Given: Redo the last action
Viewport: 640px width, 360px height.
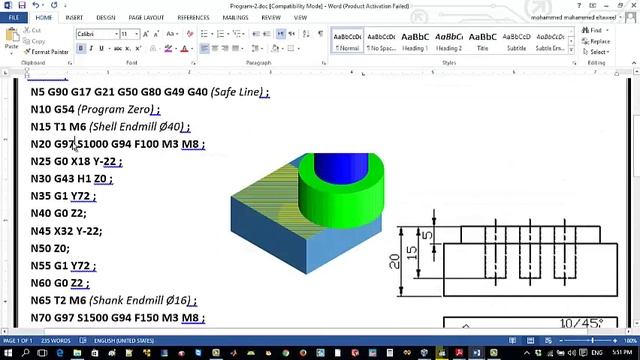Looking at the screenshot, I should 54,6.
